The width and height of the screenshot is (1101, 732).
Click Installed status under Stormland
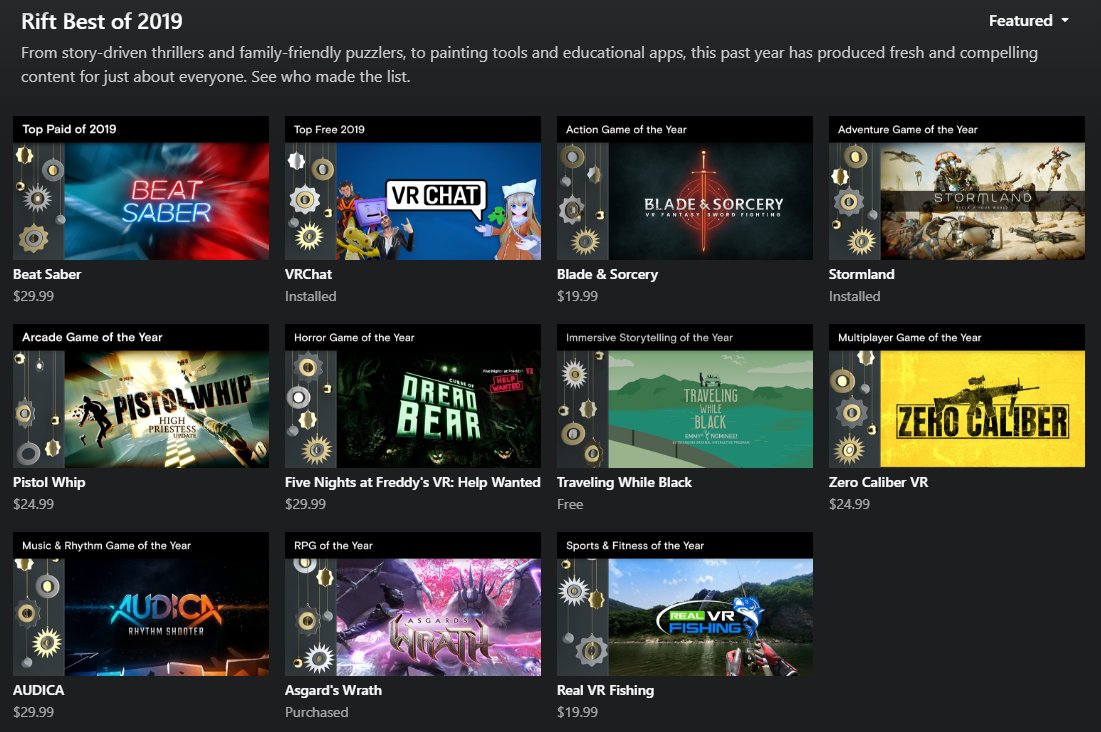(855, 296)
